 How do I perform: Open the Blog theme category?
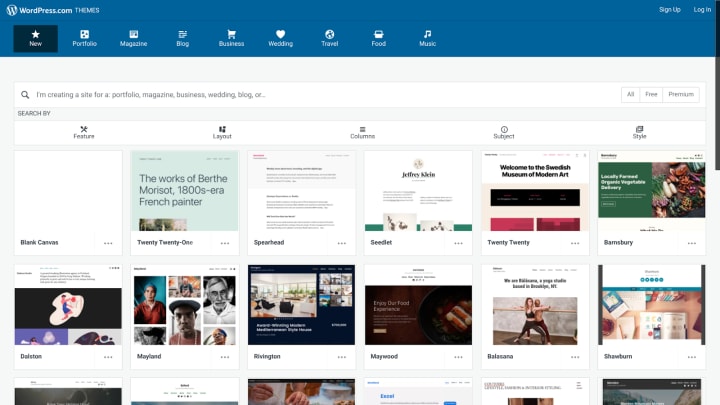click(x=183, y=39)
